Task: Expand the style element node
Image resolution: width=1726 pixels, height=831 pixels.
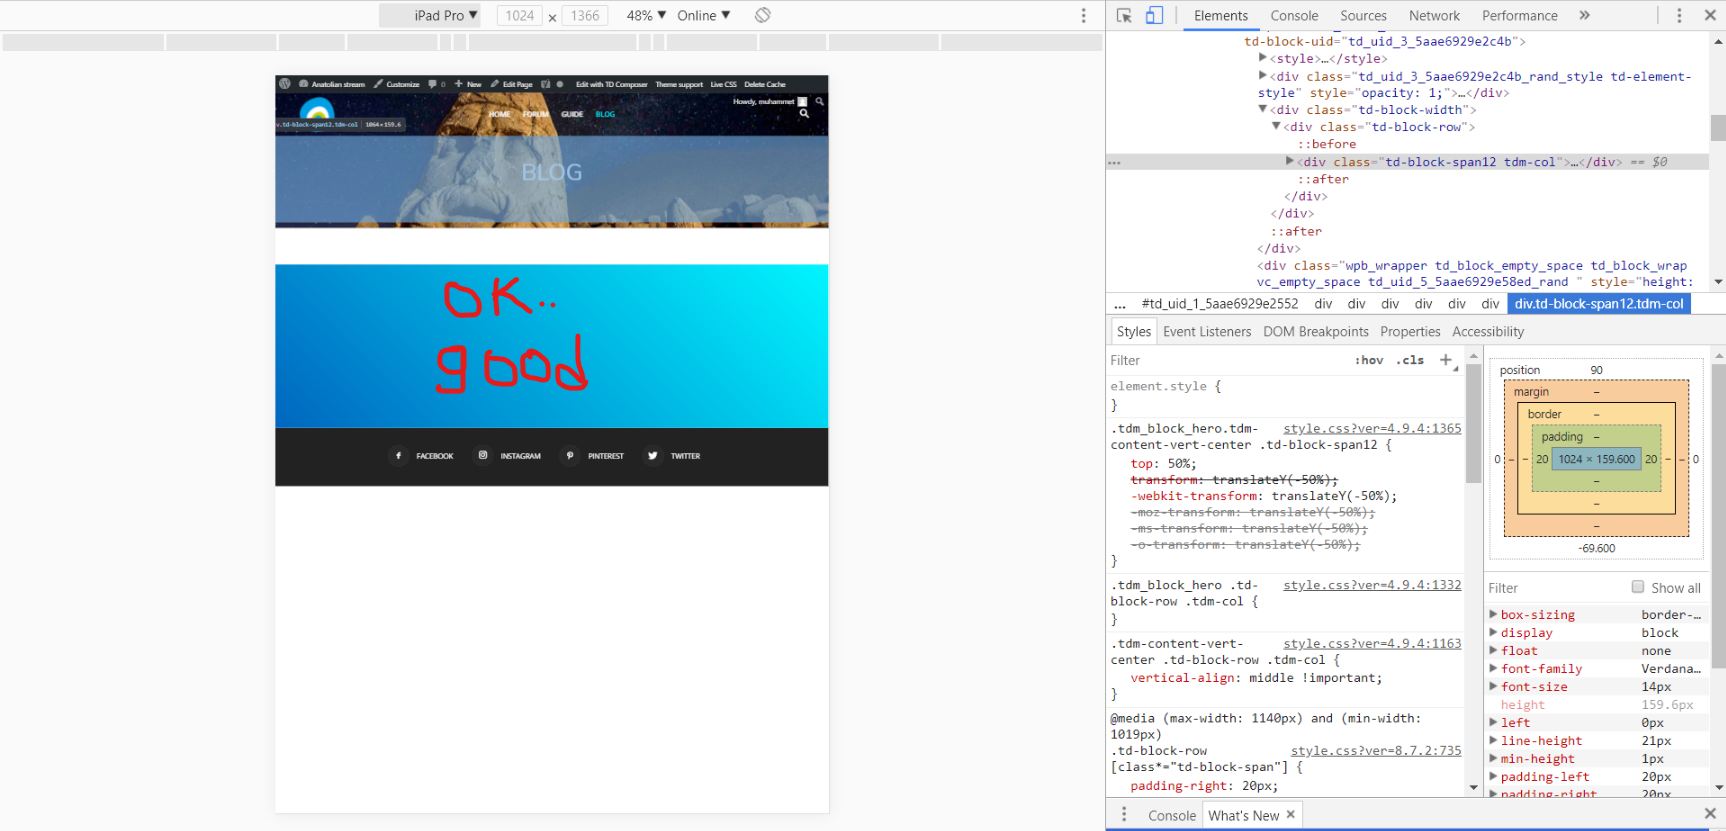Action: tap(1263, 58)
